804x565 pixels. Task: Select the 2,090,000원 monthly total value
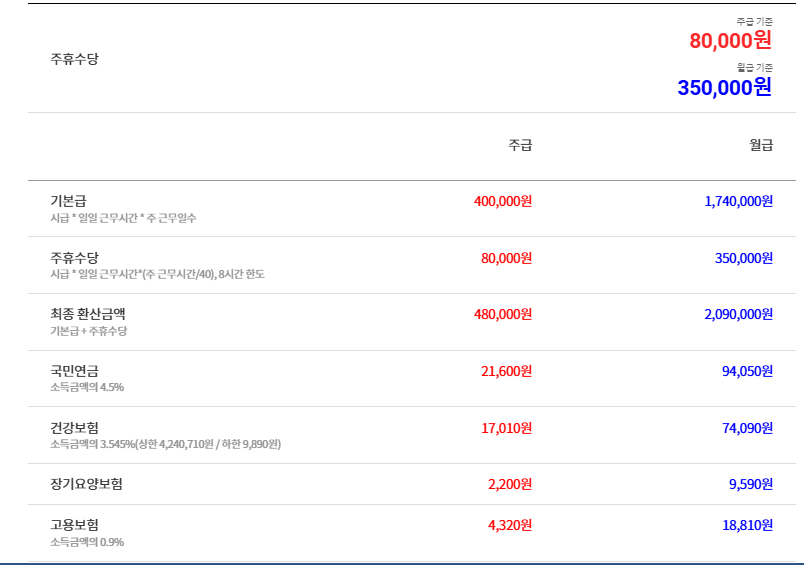[738, 314]
